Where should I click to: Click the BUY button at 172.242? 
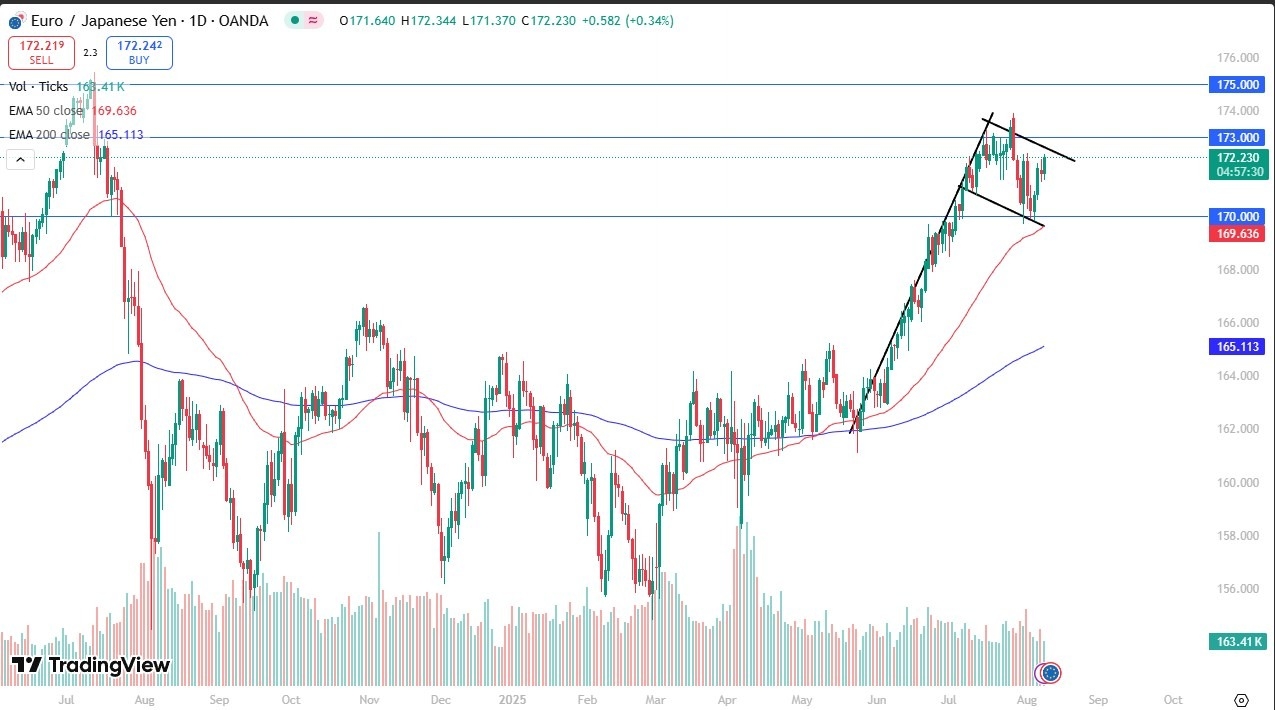click(x=139, y=53)
